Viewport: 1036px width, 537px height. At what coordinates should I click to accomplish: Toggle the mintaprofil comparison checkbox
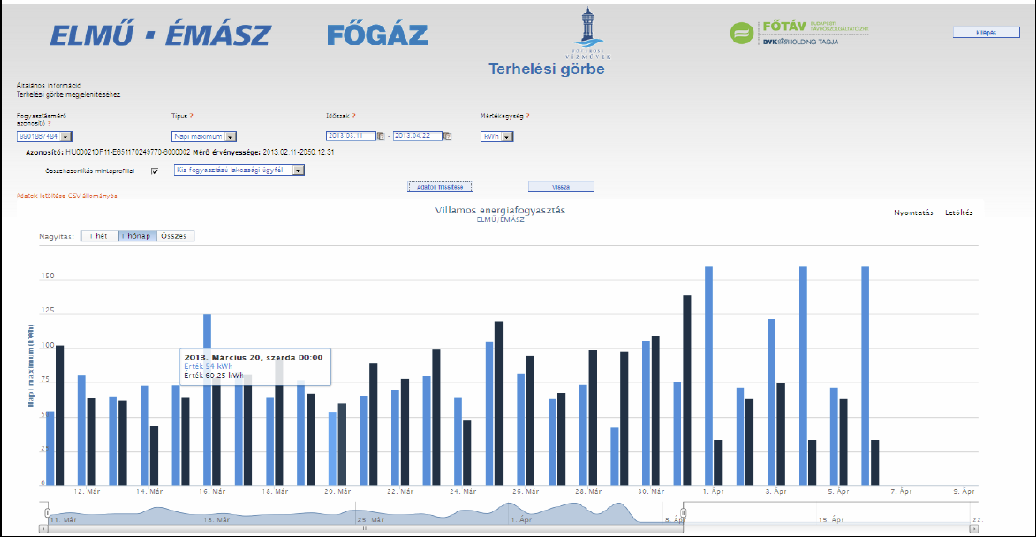[155, 171]
